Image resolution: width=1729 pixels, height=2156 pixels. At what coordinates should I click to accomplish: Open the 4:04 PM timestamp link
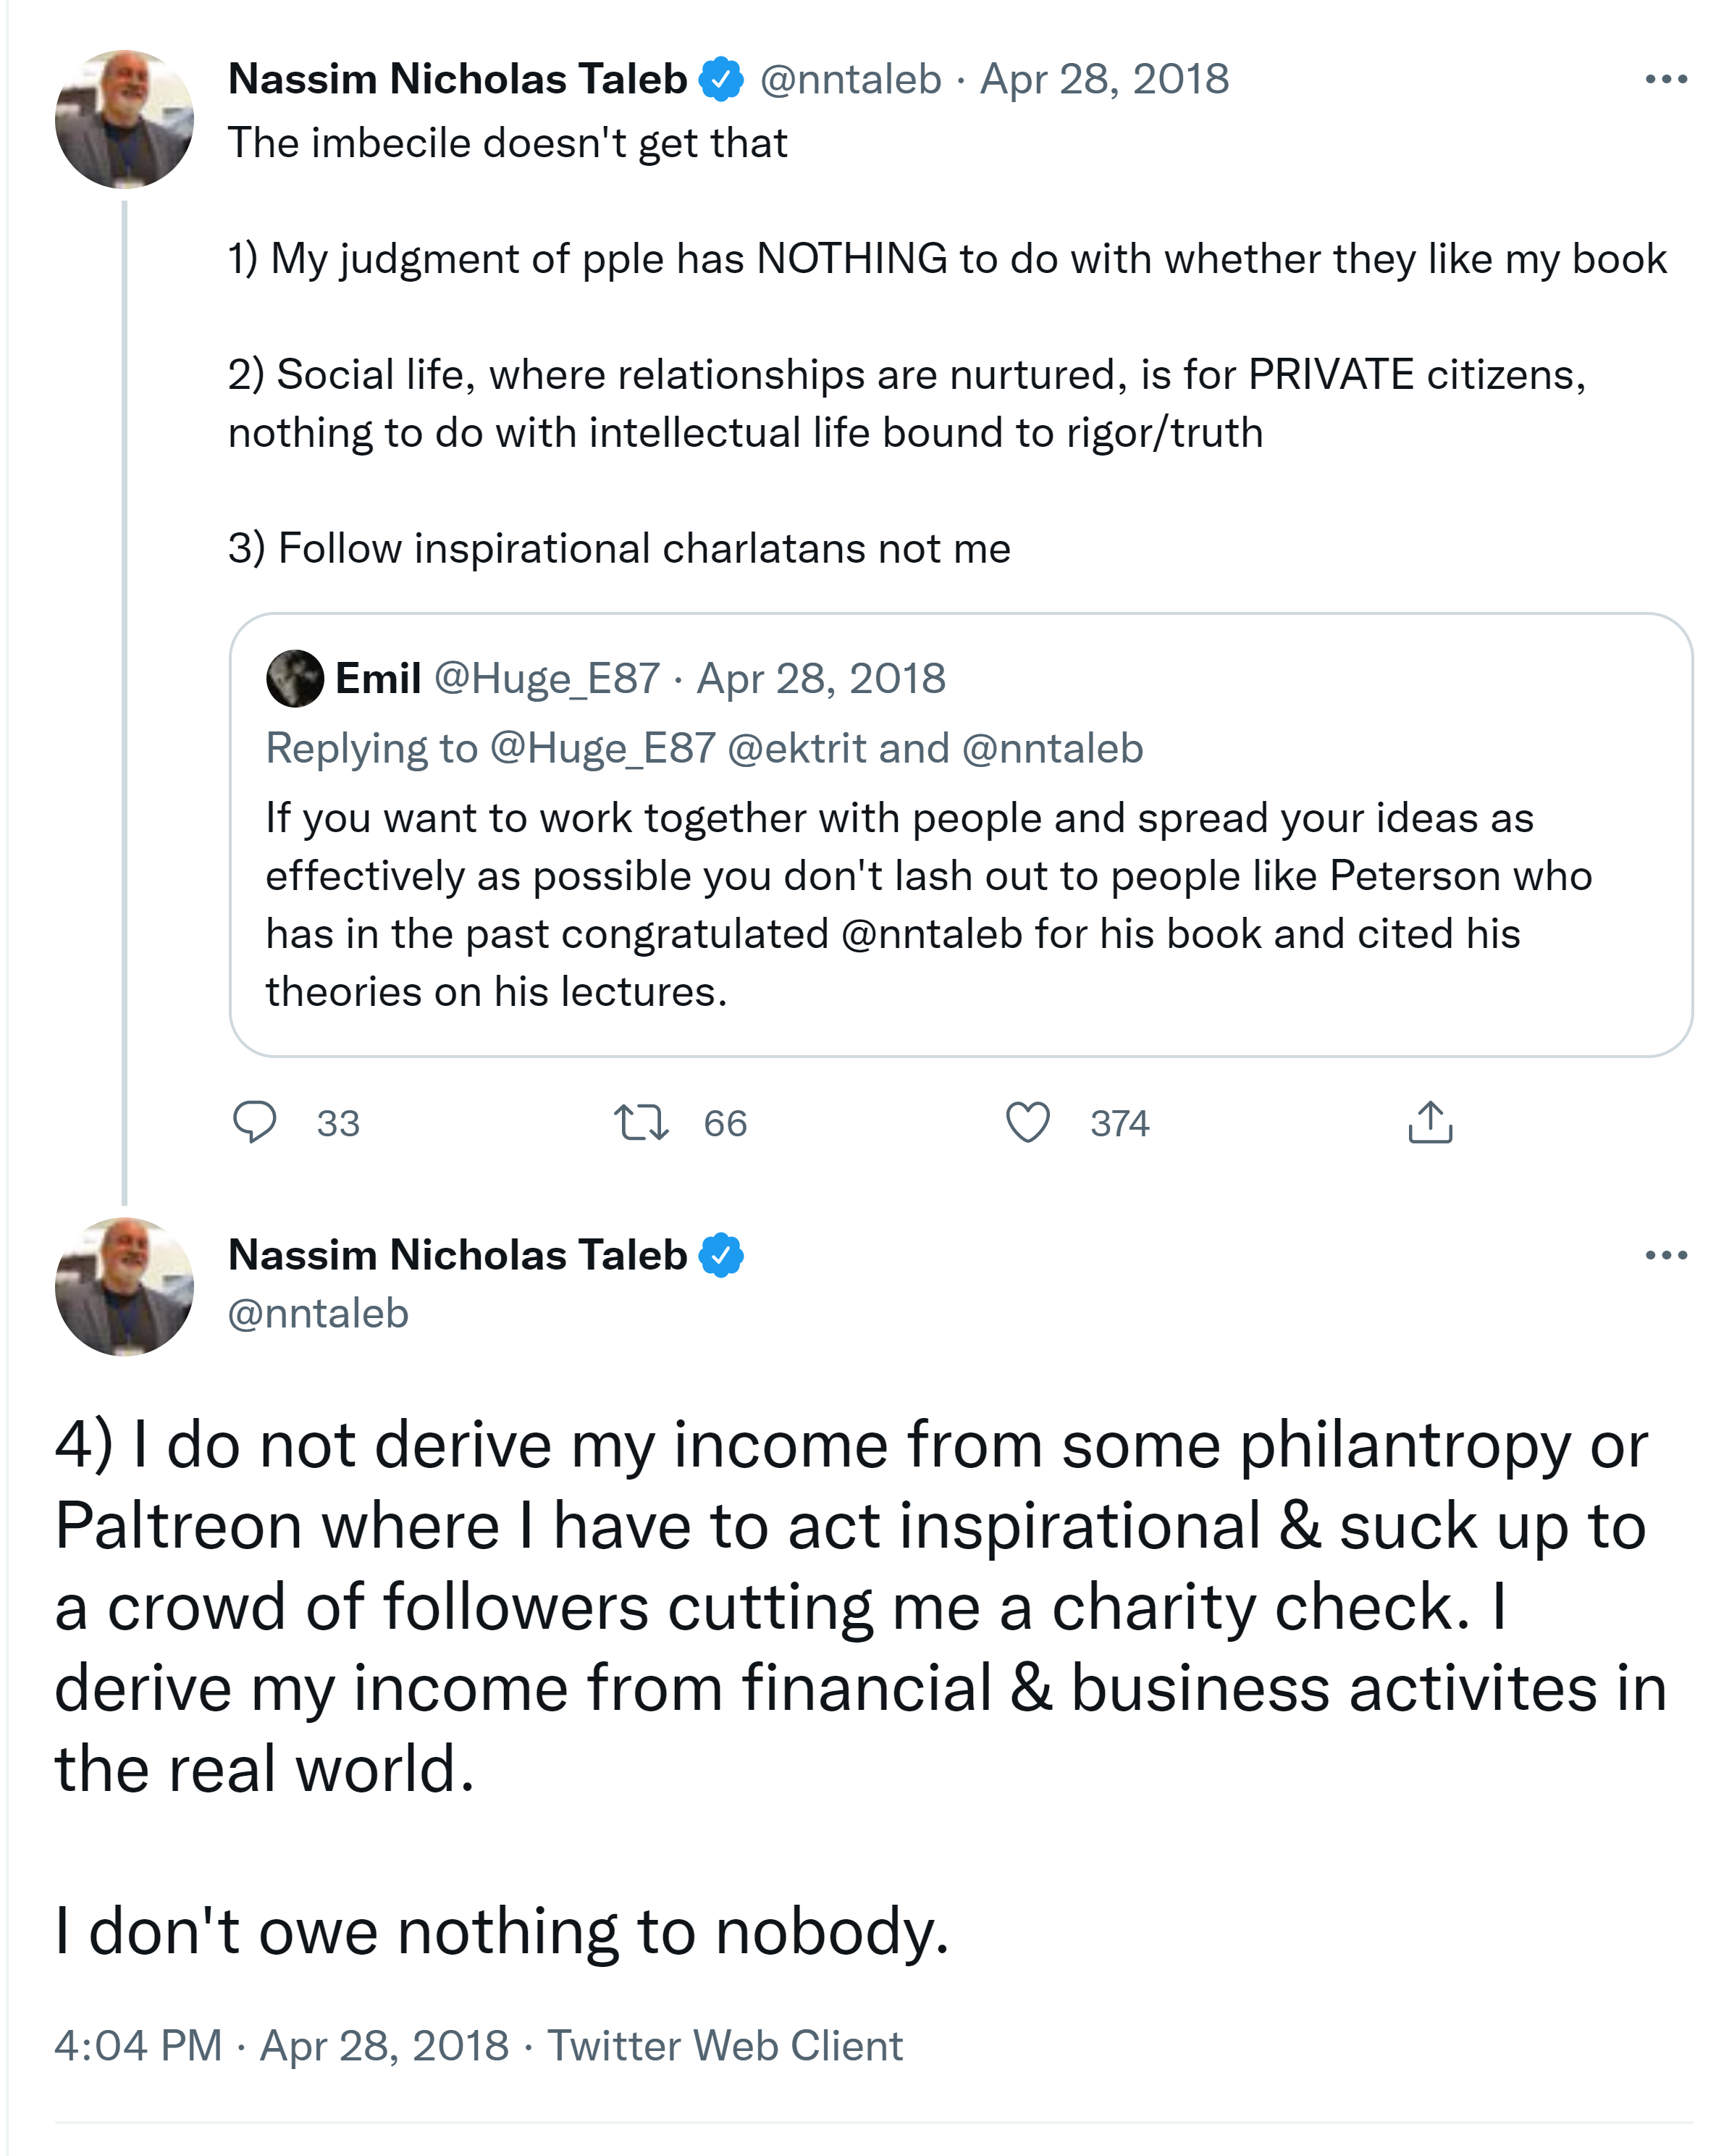138,2045
